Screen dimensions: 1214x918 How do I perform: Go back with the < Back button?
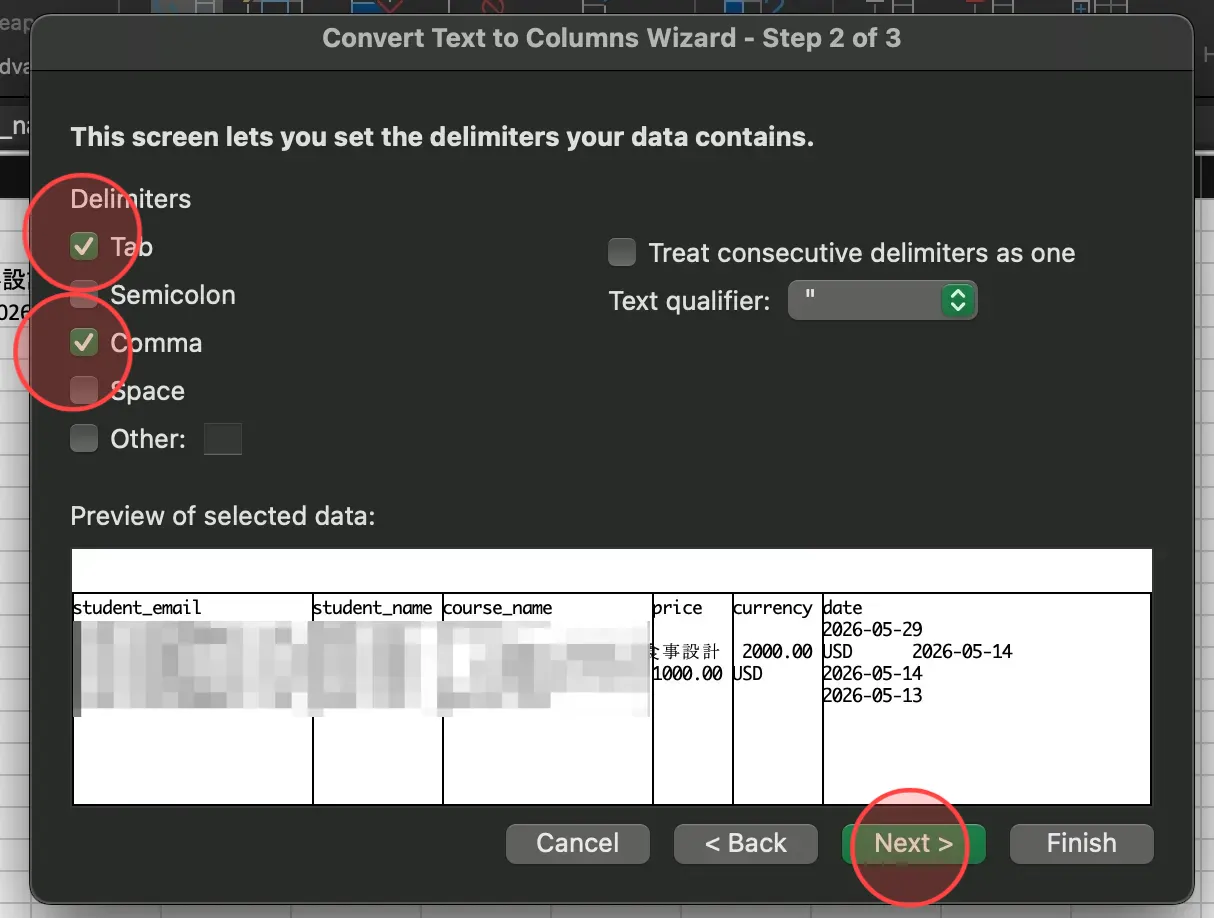click(746, 844)
